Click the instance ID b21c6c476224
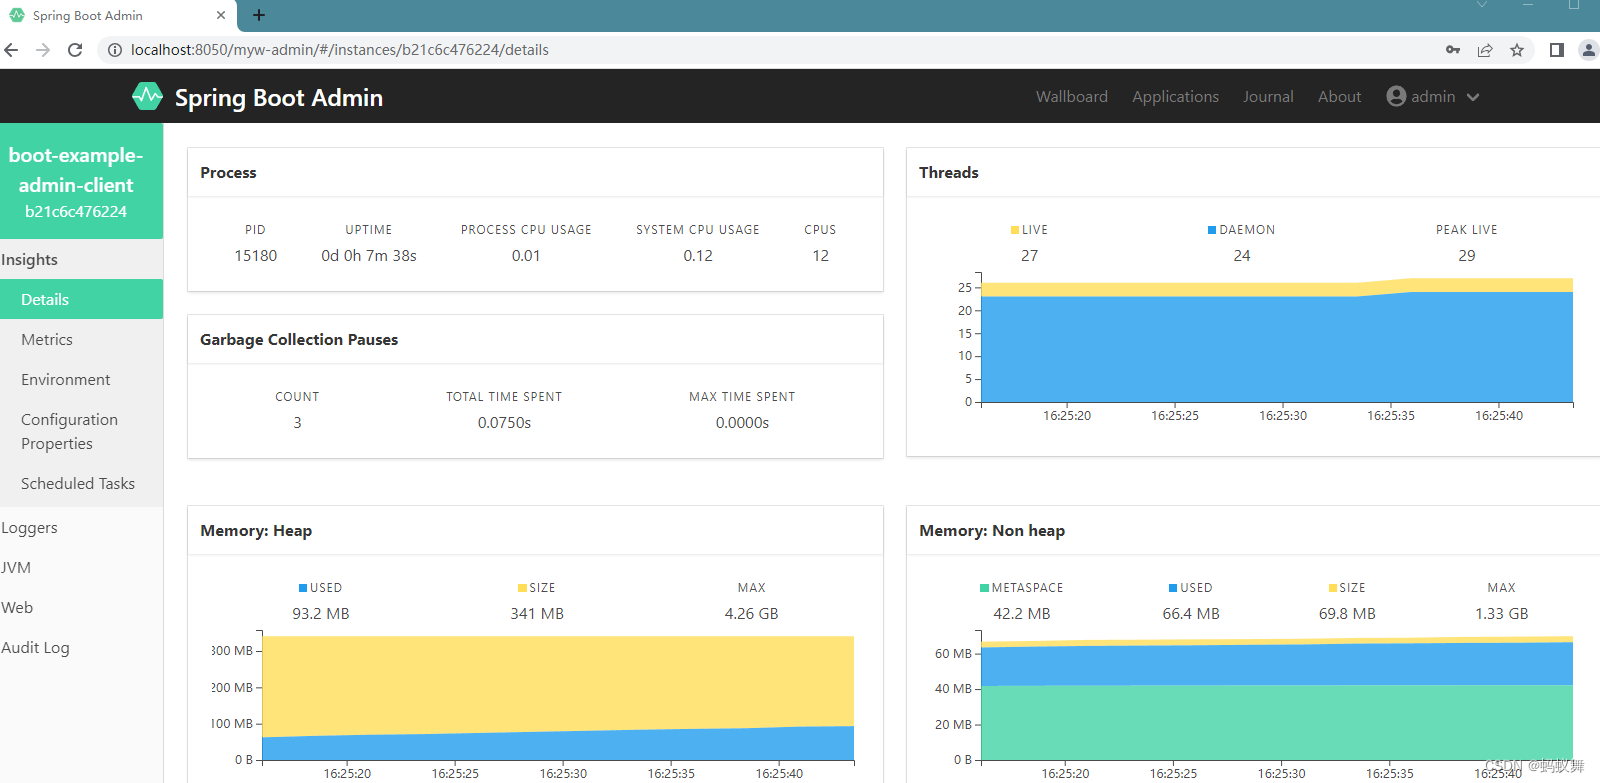Image resolution: width=1600 pixels, height=783 pixels. (76, 212)
